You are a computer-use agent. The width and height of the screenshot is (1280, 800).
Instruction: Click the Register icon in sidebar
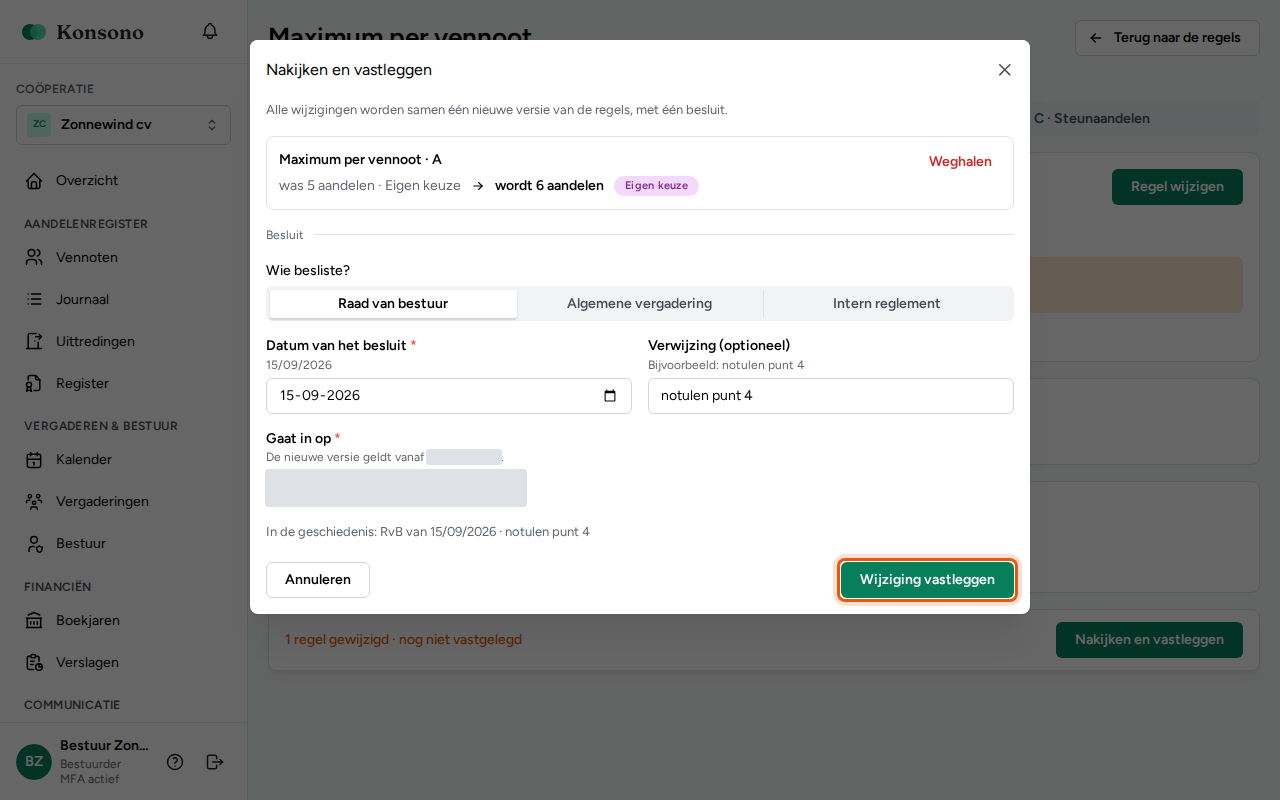coord(34,384)
